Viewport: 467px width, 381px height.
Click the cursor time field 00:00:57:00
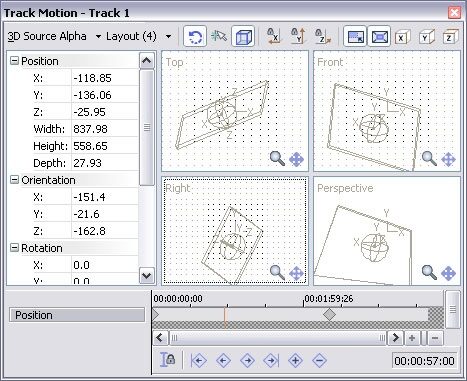[424, 361]
